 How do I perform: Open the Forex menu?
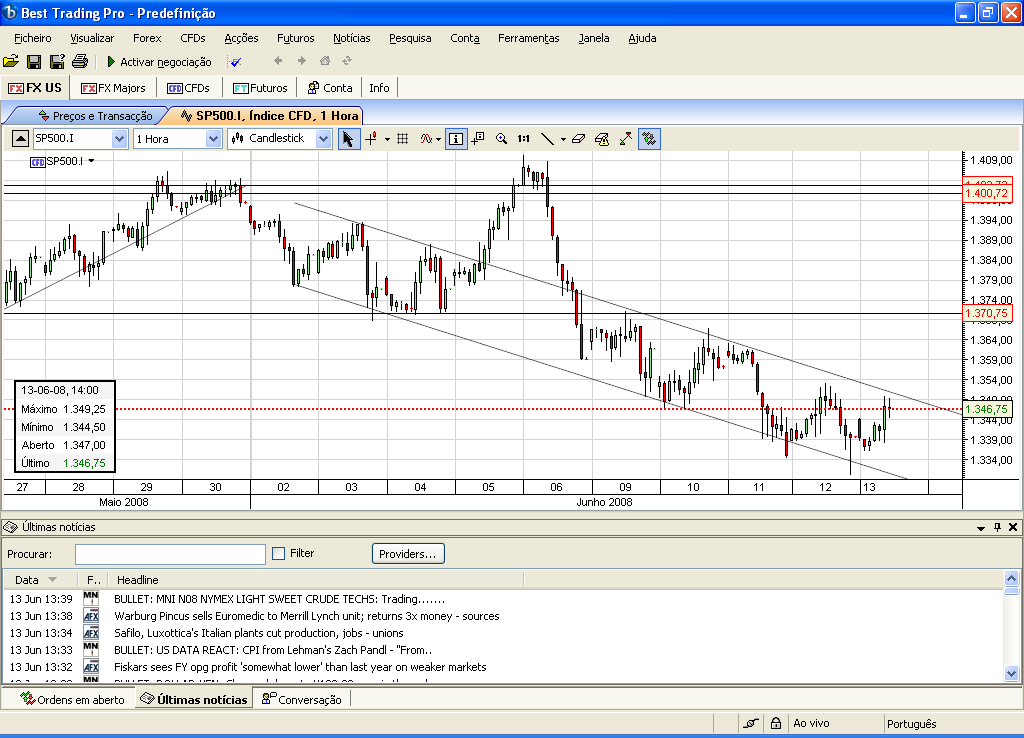[x=147, y=38]
